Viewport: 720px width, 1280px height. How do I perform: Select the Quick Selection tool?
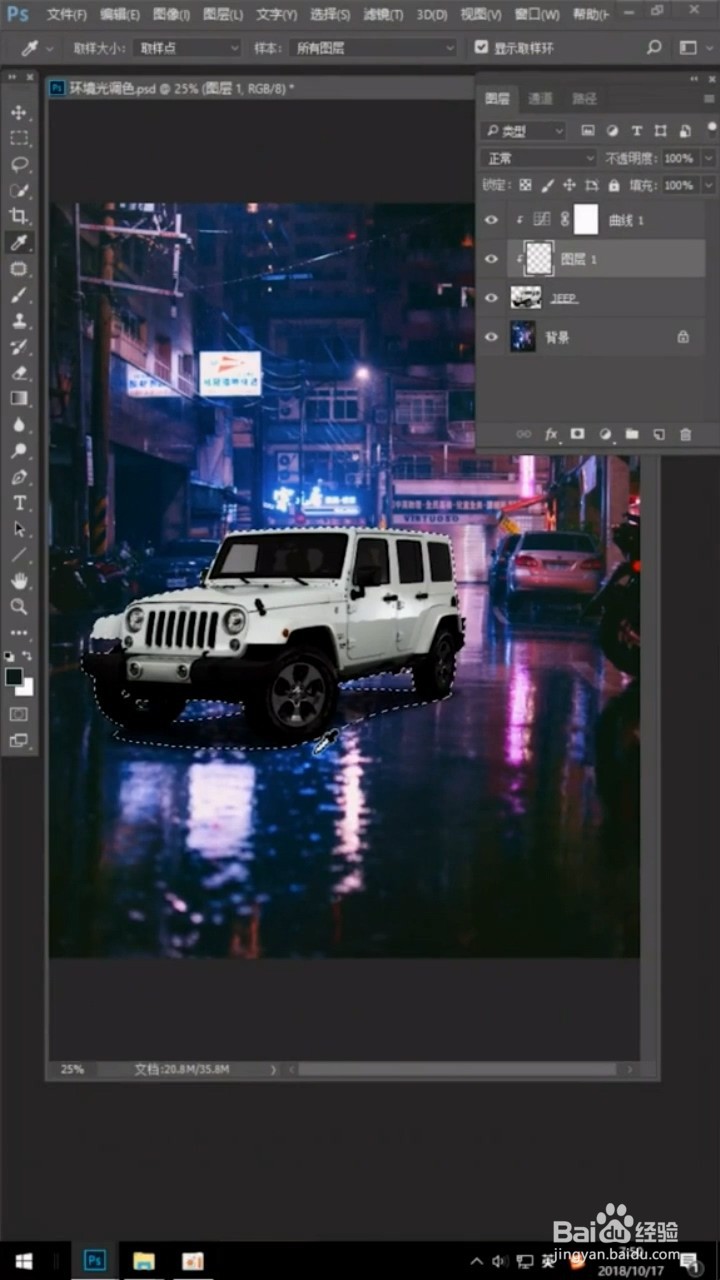19,190
